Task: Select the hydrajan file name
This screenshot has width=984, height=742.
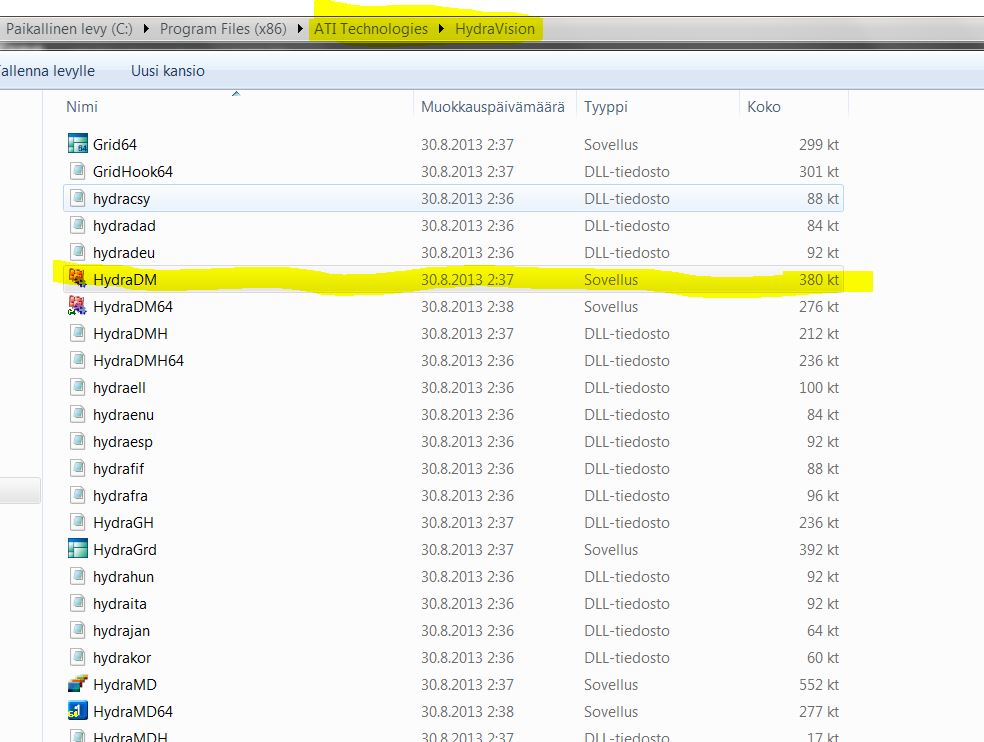Action: [x=121, y=631]
